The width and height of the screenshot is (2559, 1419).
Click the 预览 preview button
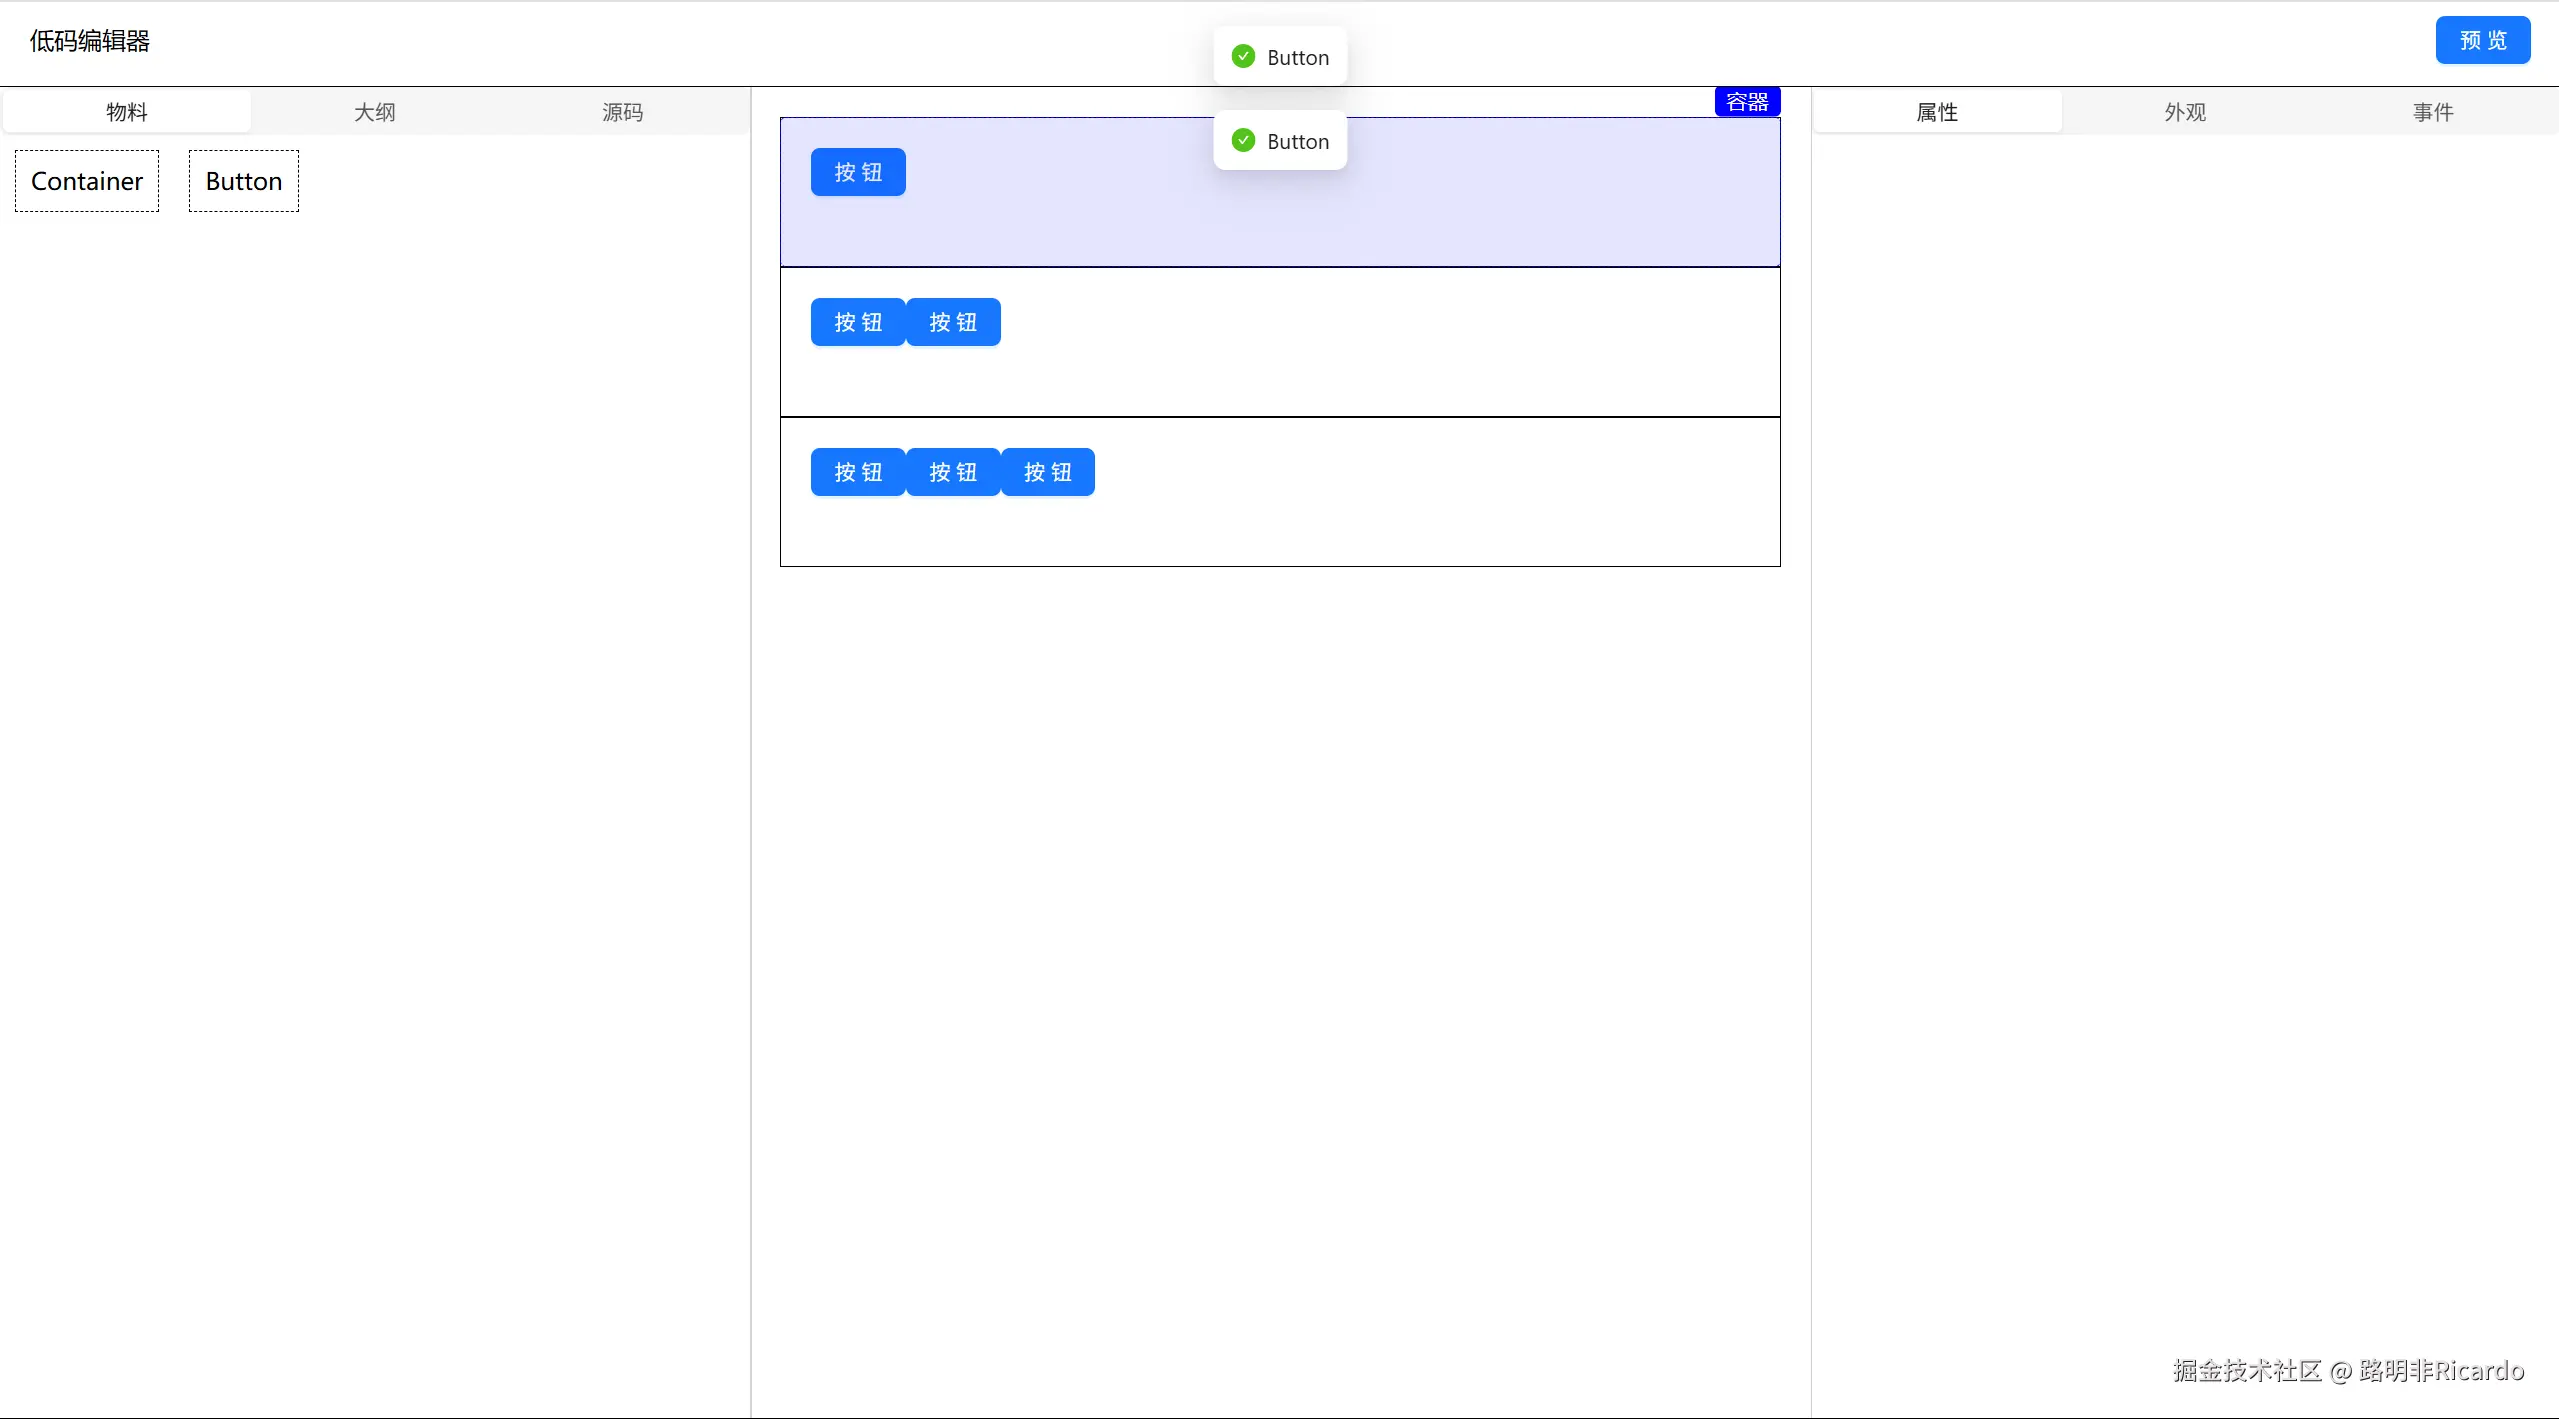2482,41
